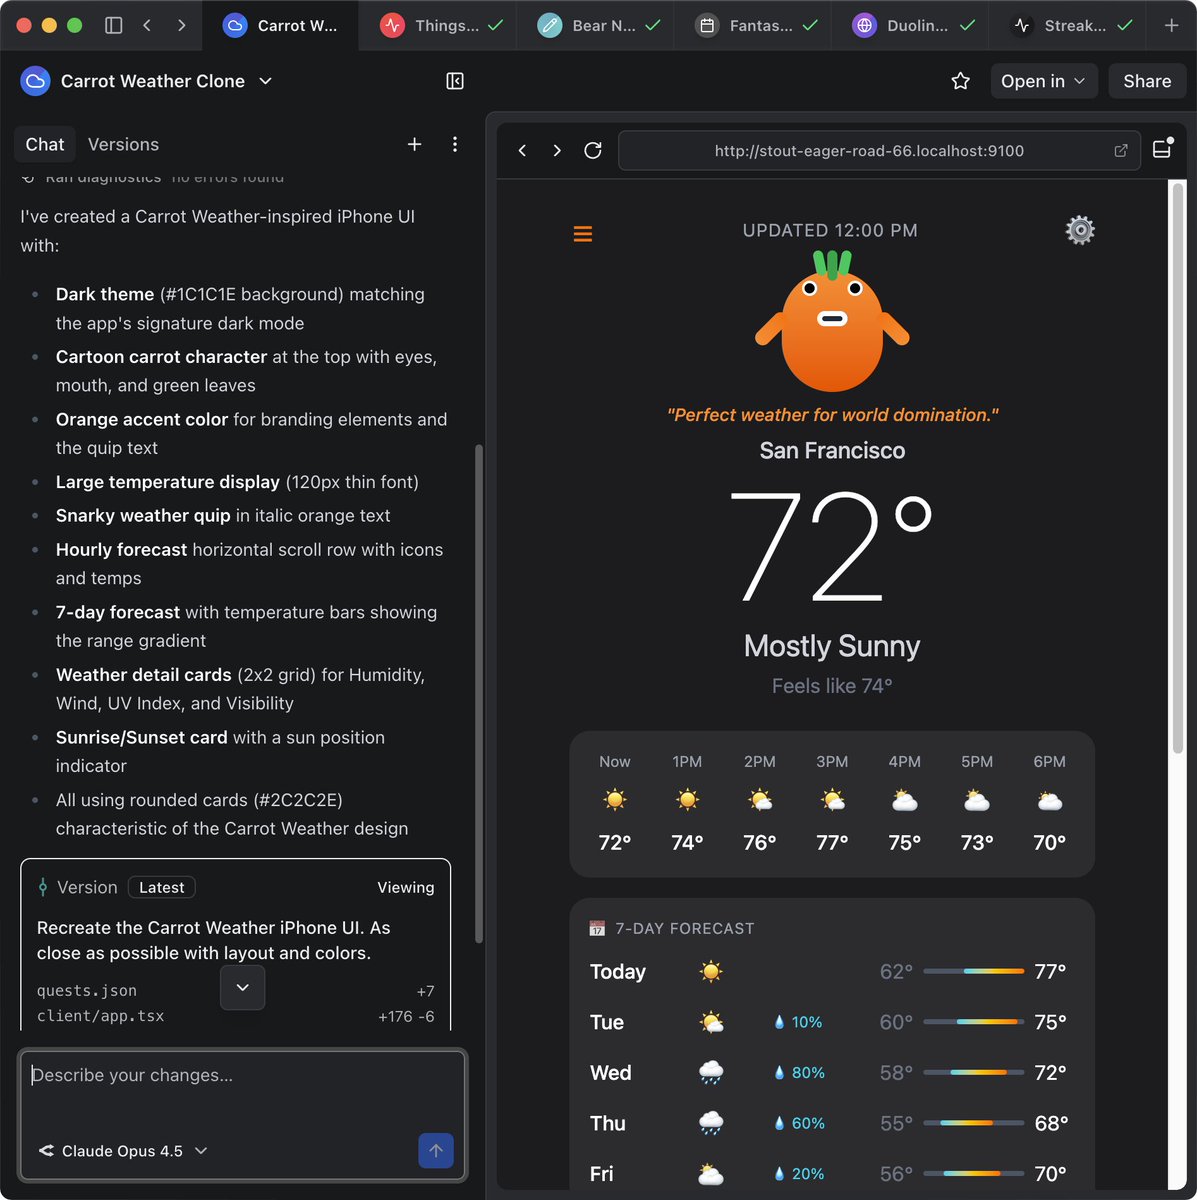The width and height of the screenshot is (1197, 1200).
Task: Switch to the Fantas... tab
Action: pyautogui.click(x=755, y=25)
